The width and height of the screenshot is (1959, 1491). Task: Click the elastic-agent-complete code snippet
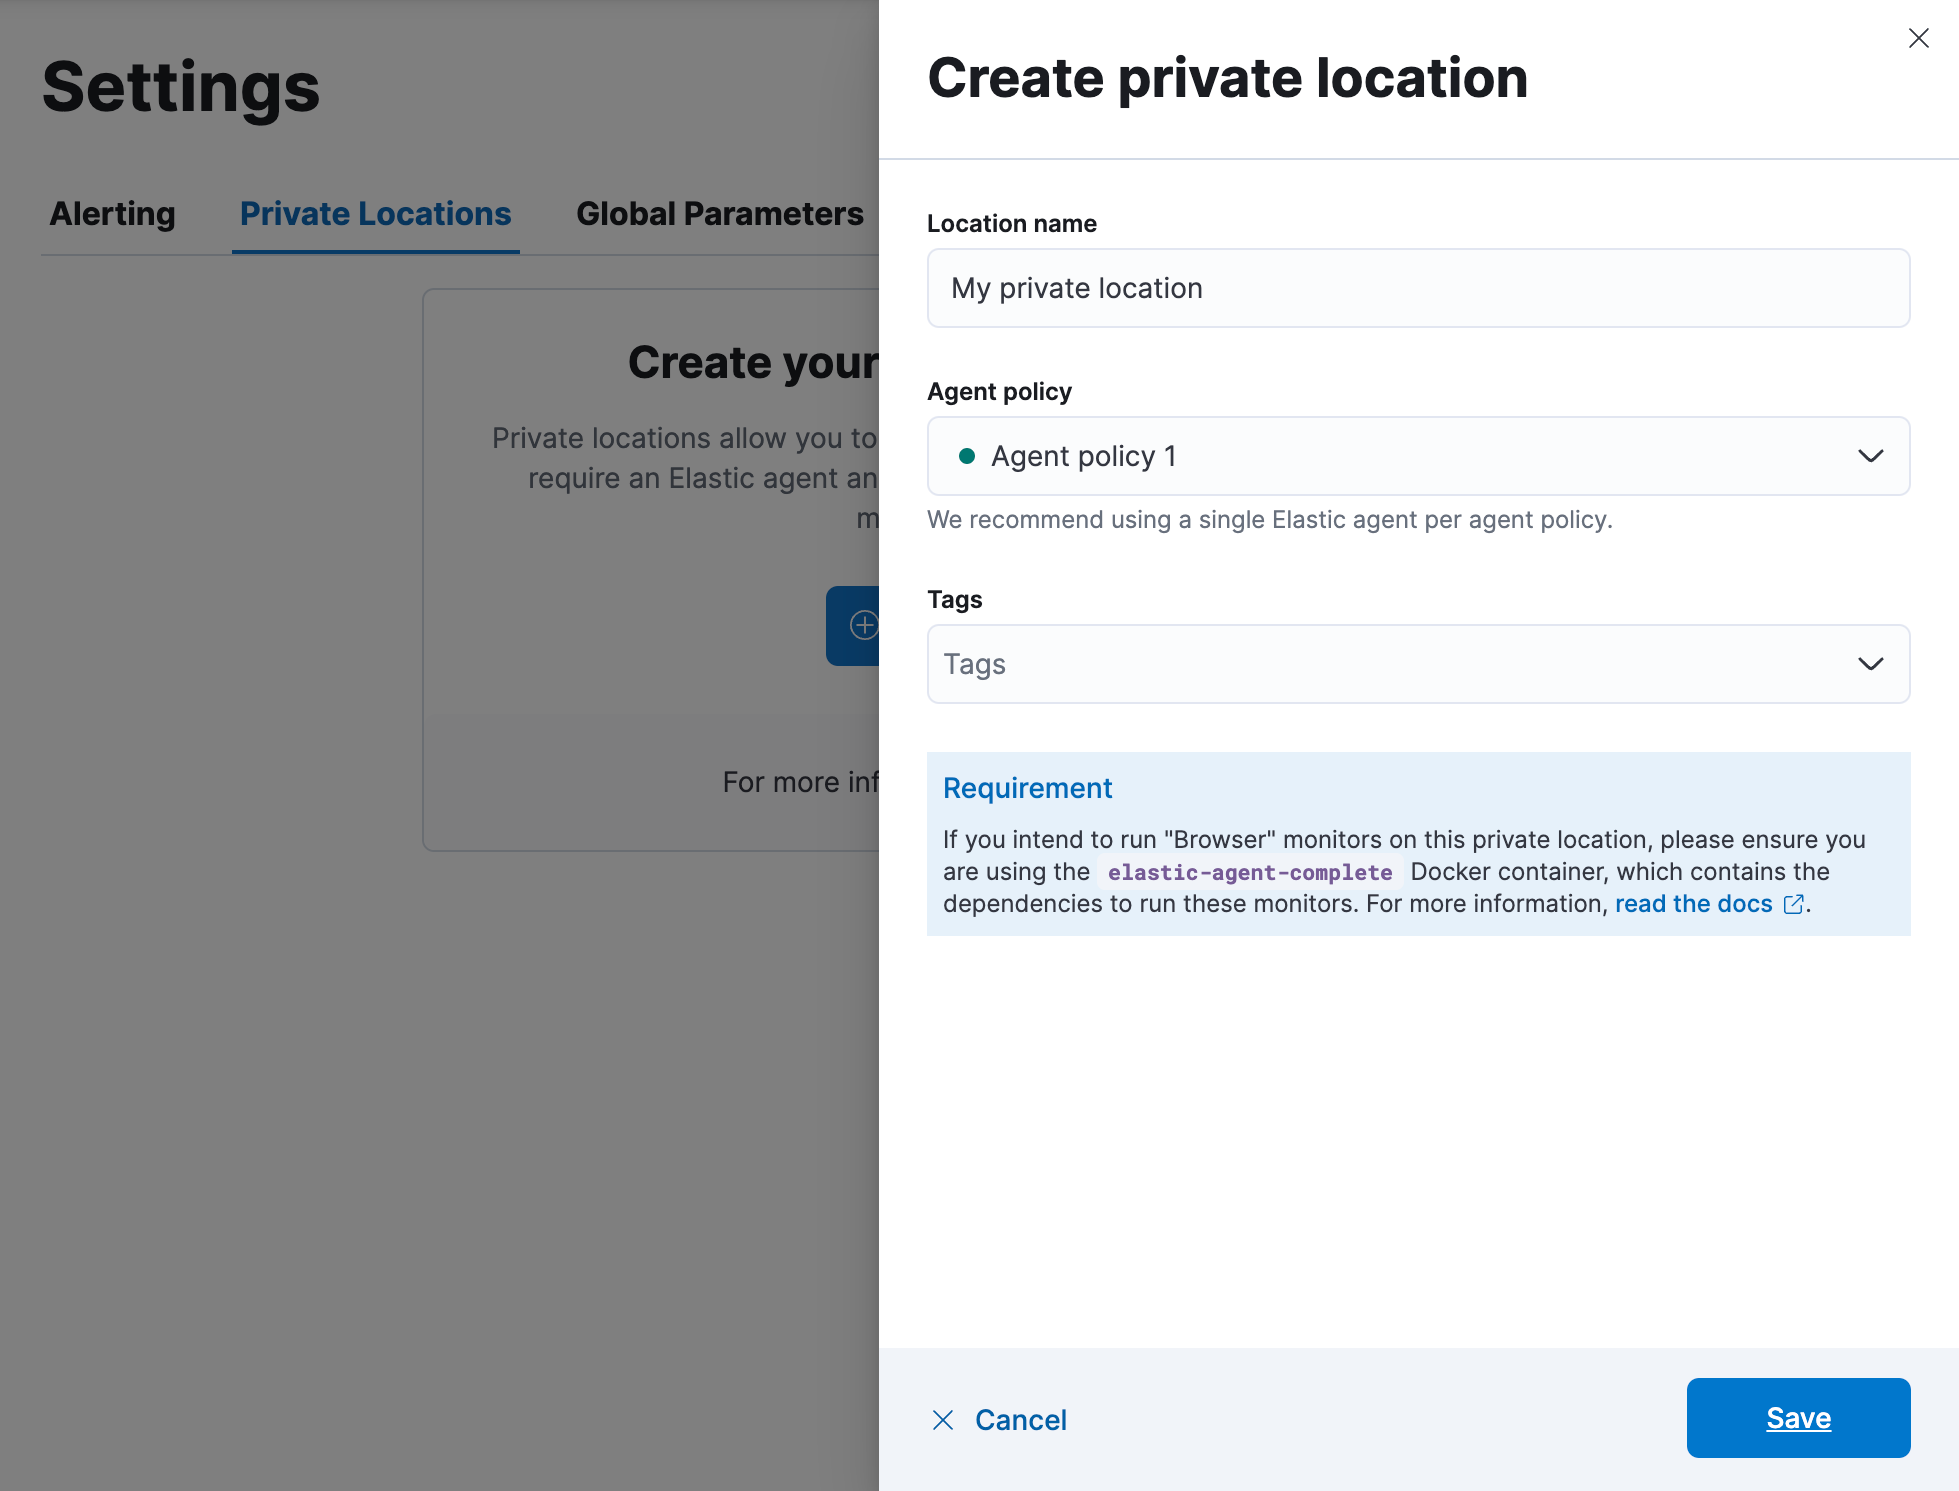(x=1249, y=871)
